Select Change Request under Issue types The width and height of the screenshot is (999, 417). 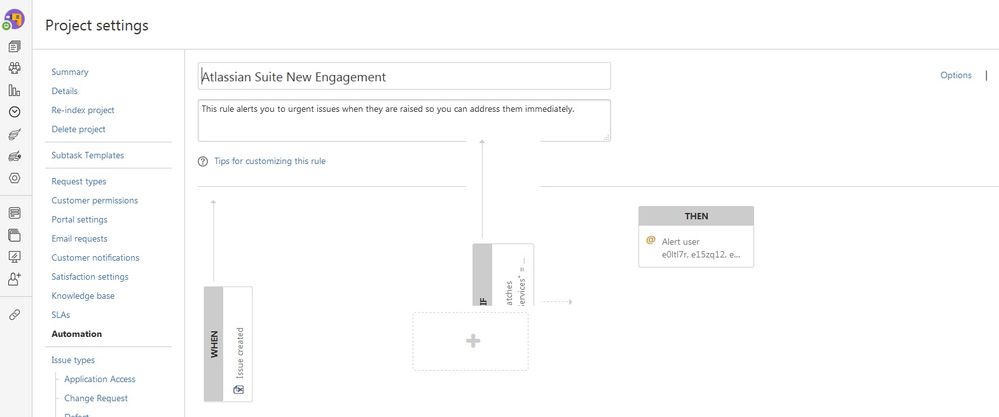pos(96,399)
